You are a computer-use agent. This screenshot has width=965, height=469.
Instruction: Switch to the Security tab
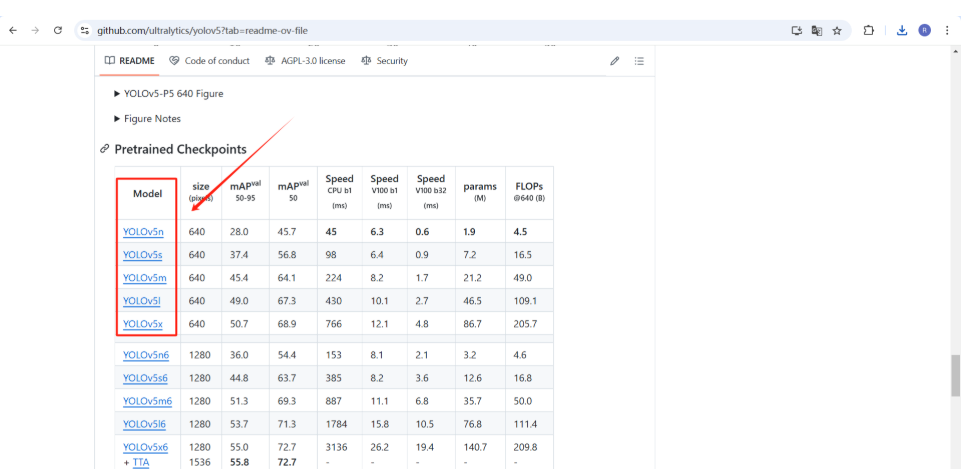[x=384, y=61]
